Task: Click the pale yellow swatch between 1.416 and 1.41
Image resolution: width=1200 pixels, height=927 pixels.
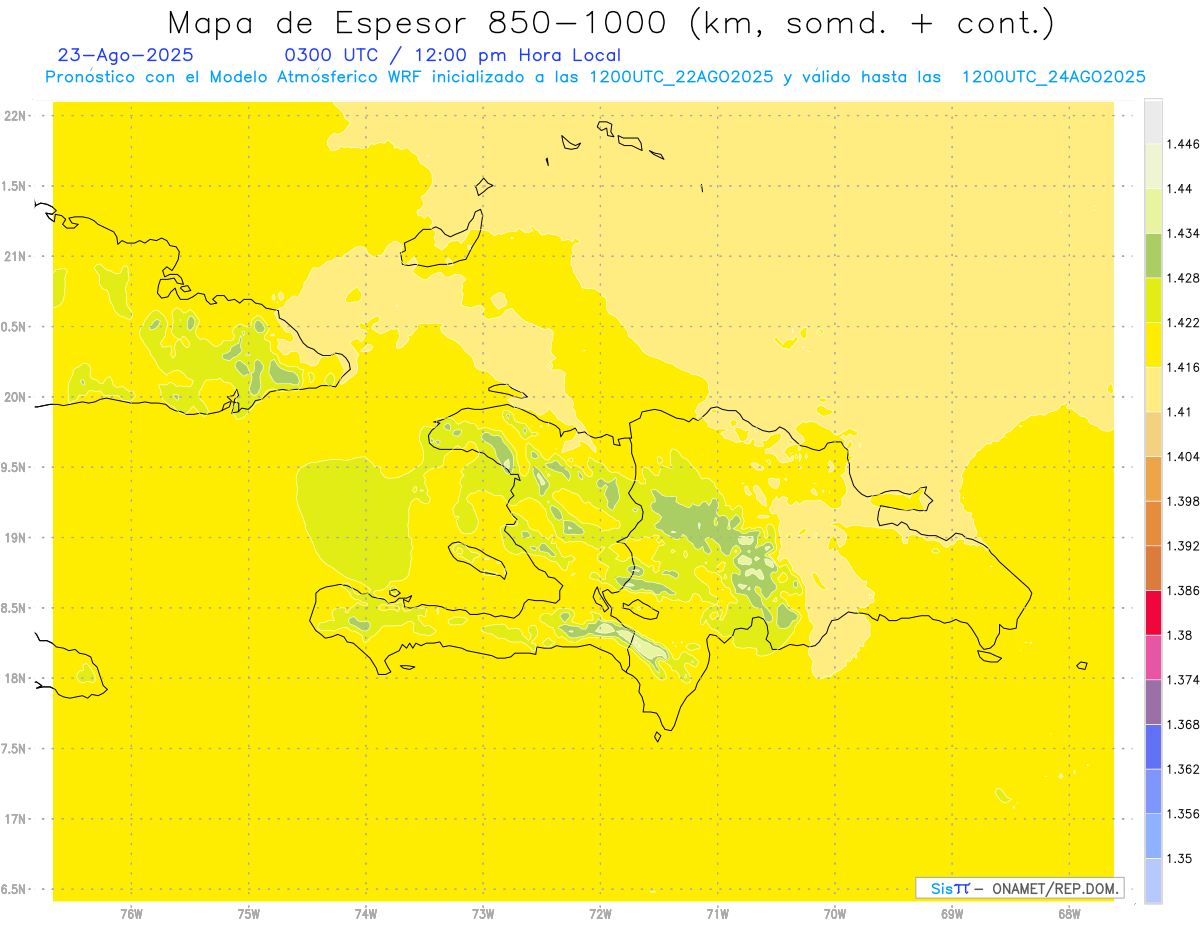Action: (1153, 389)
